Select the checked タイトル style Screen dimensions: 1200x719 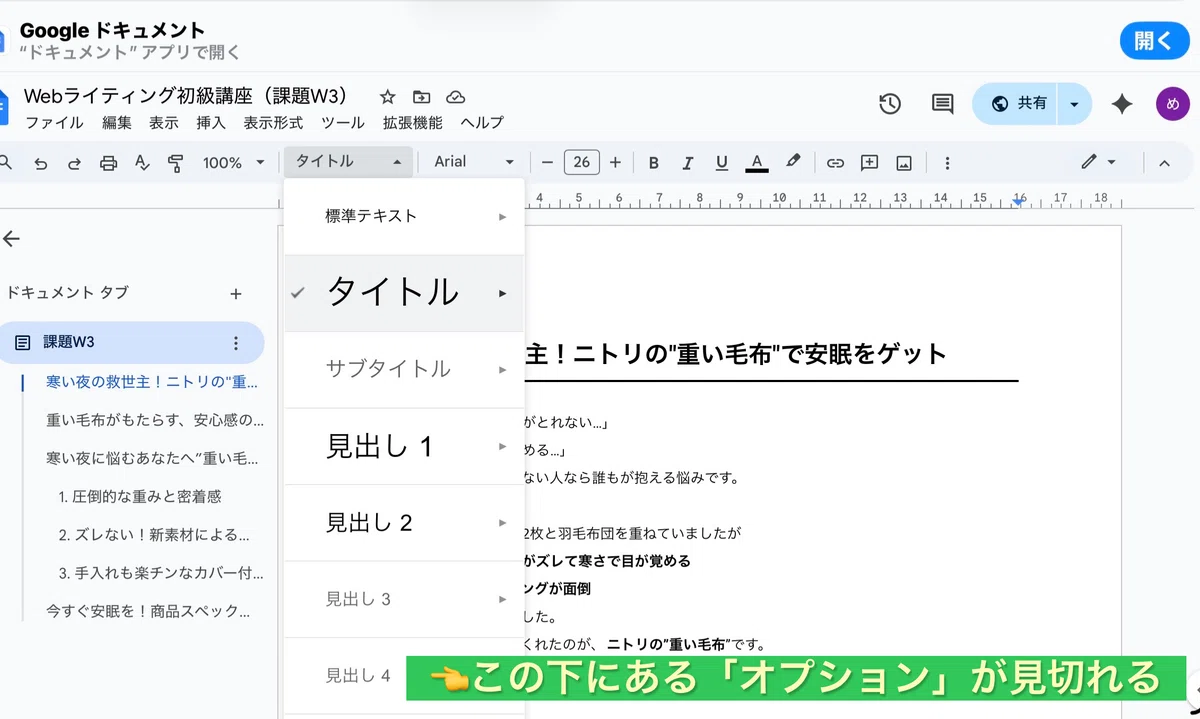404,293
